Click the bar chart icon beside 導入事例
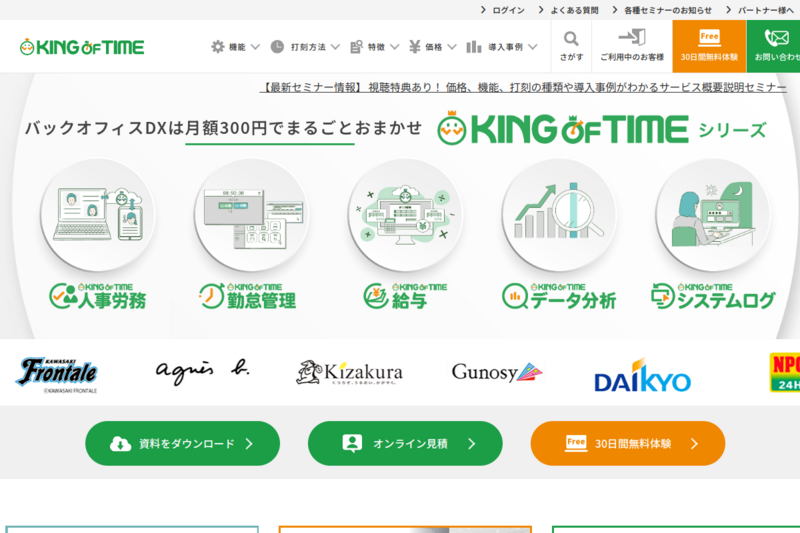This screenshot has width=800, height=533. [x=473, y=47]
